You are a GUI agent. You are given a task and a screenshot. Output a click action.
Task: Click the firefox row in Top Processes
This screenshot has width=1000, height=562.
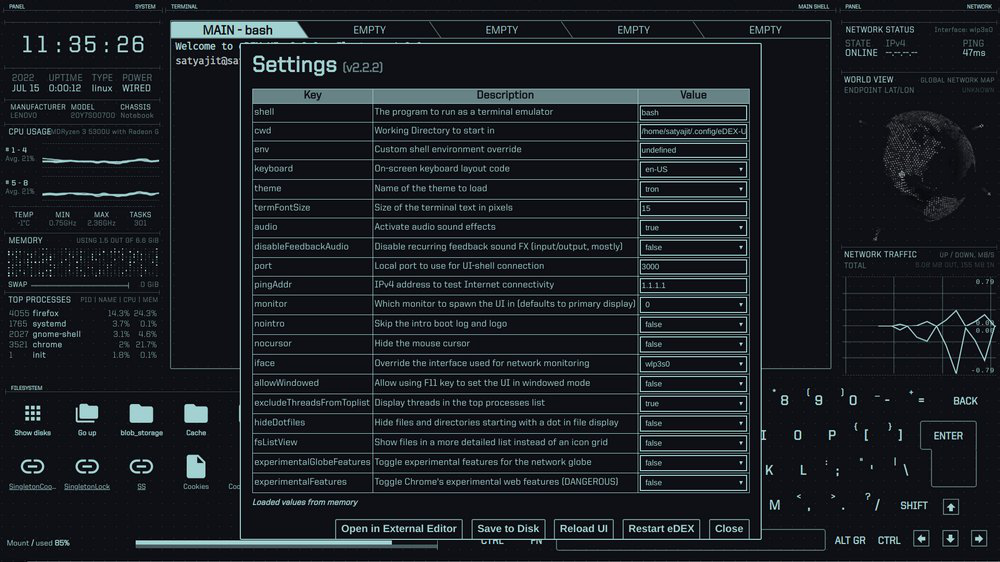tap(83, 313)
